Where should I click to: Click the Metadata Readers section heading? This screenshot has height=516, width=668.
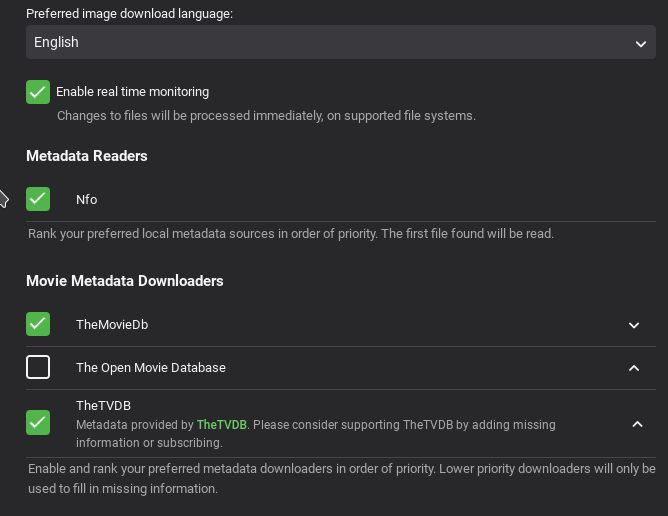coord(87,156)
